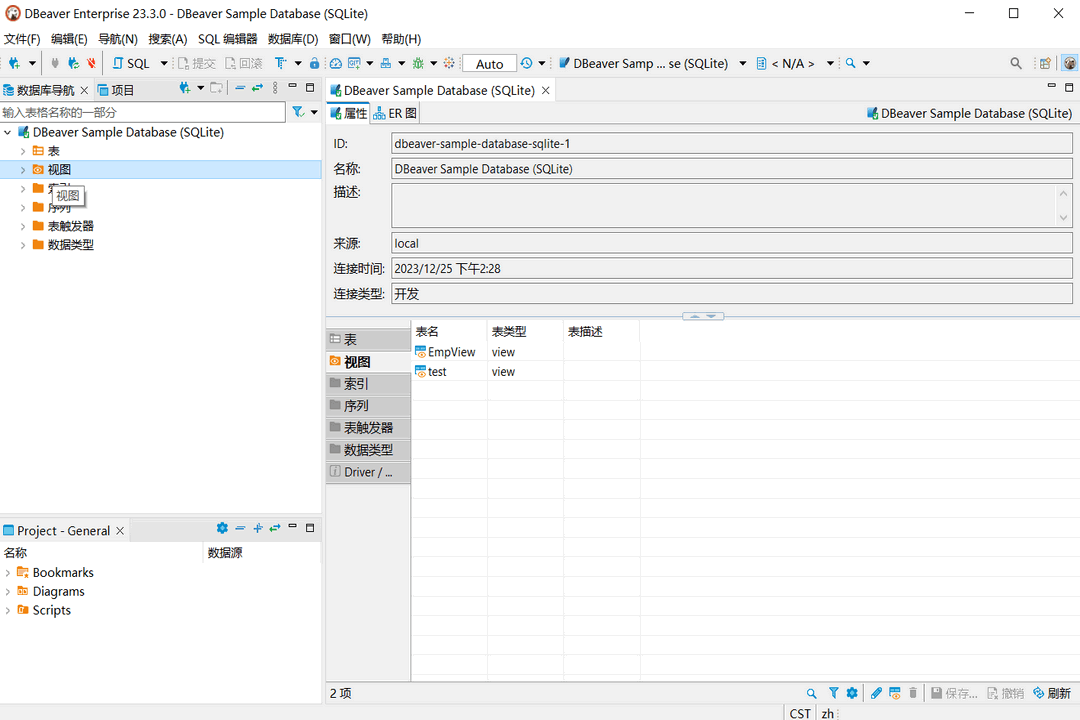Click the blue filter funnel in bottom toolbar

(x=834, y=693)
